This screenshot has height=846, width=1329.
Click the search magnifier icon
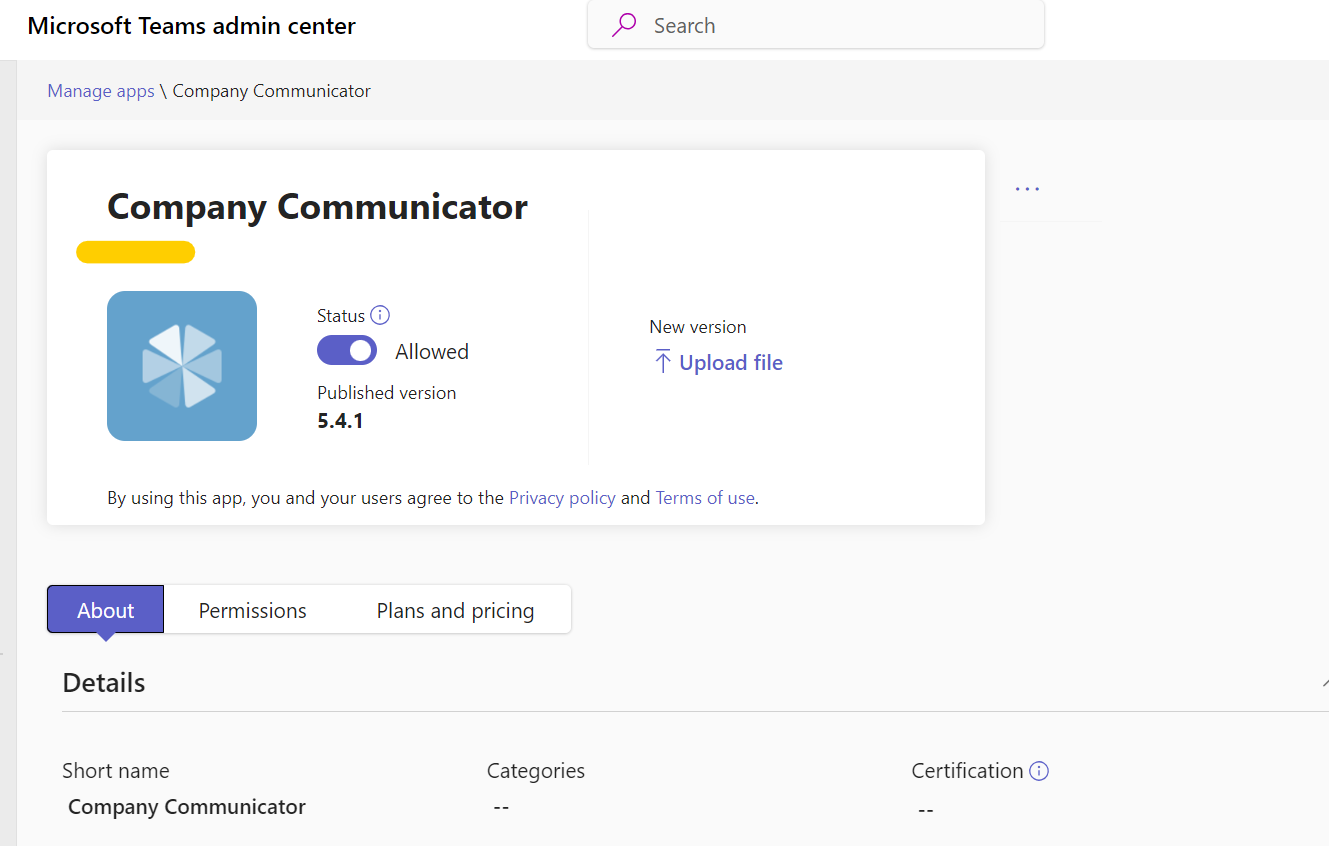pyautogui.click(x=623, y=24)
